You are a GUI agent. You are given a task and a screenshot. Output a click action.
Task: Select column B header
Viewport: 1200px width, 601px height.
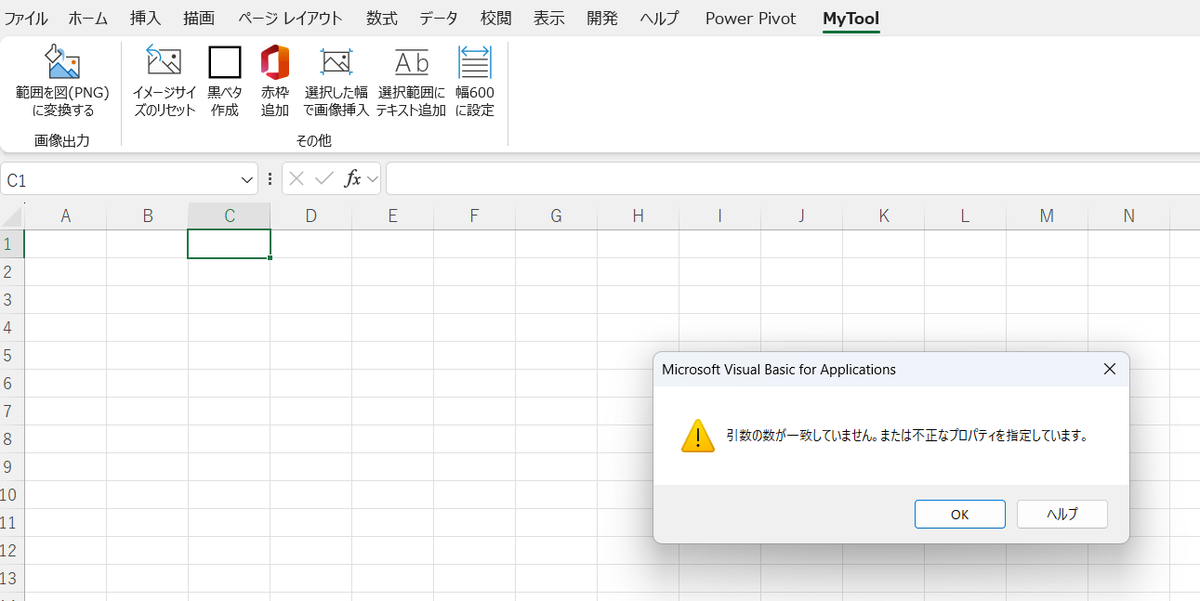(147, 216)
